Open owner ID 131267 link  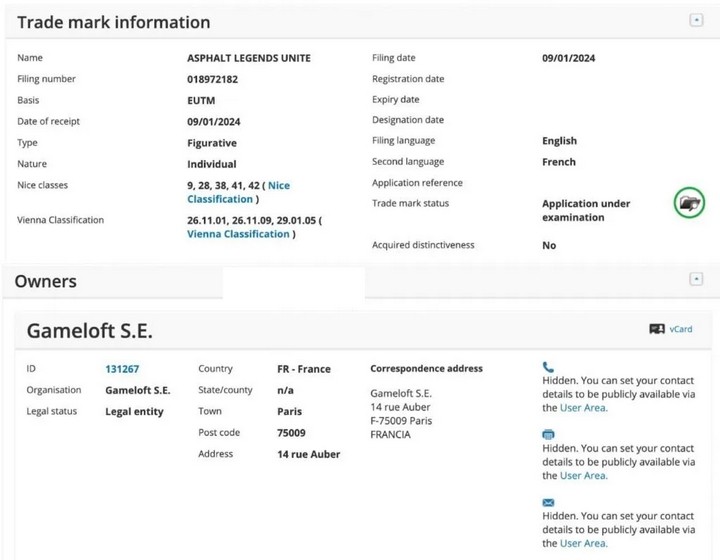tap(122, 369)
